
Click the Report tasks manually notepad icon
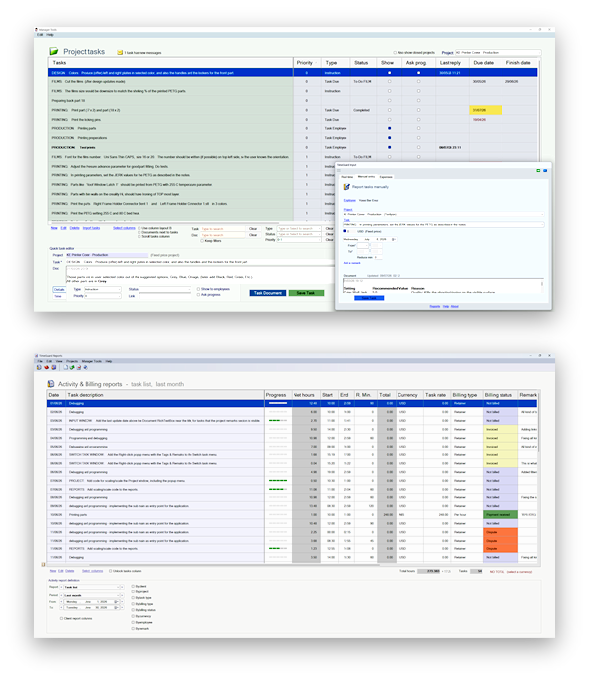tap(346, 187)
